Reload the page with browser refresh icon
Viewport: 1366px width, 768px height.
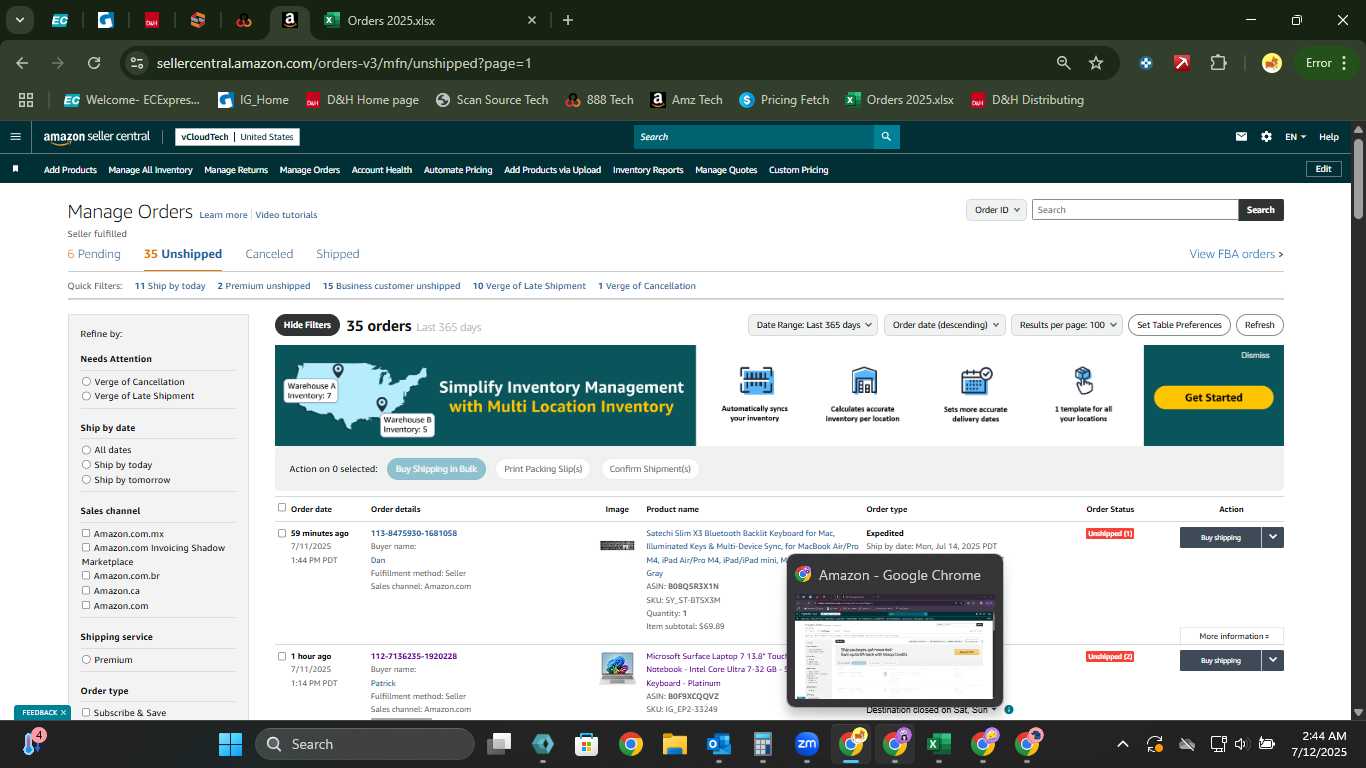pos(94,63)
